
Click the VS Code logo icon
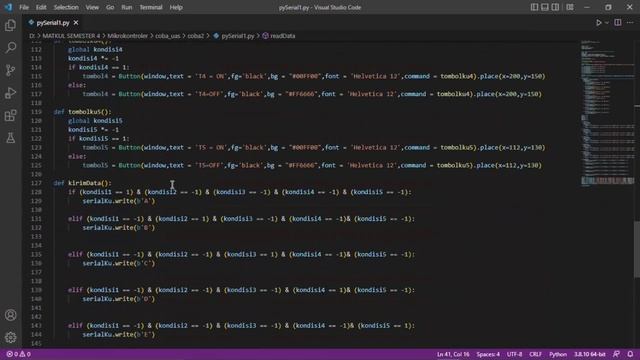[8, 7]
